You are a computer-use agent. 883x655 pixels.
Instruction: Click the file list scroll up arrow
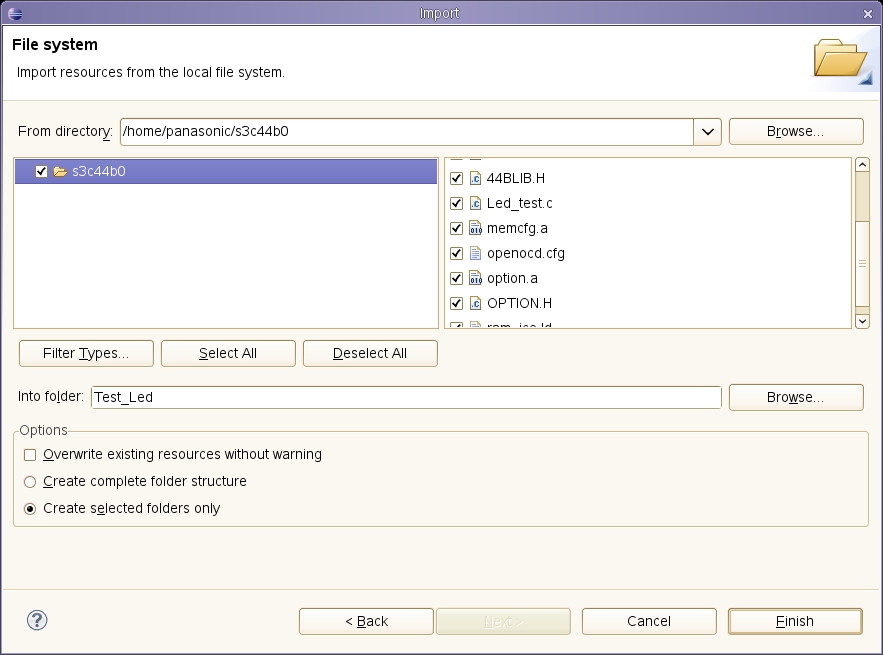click(x=862, y=164)
